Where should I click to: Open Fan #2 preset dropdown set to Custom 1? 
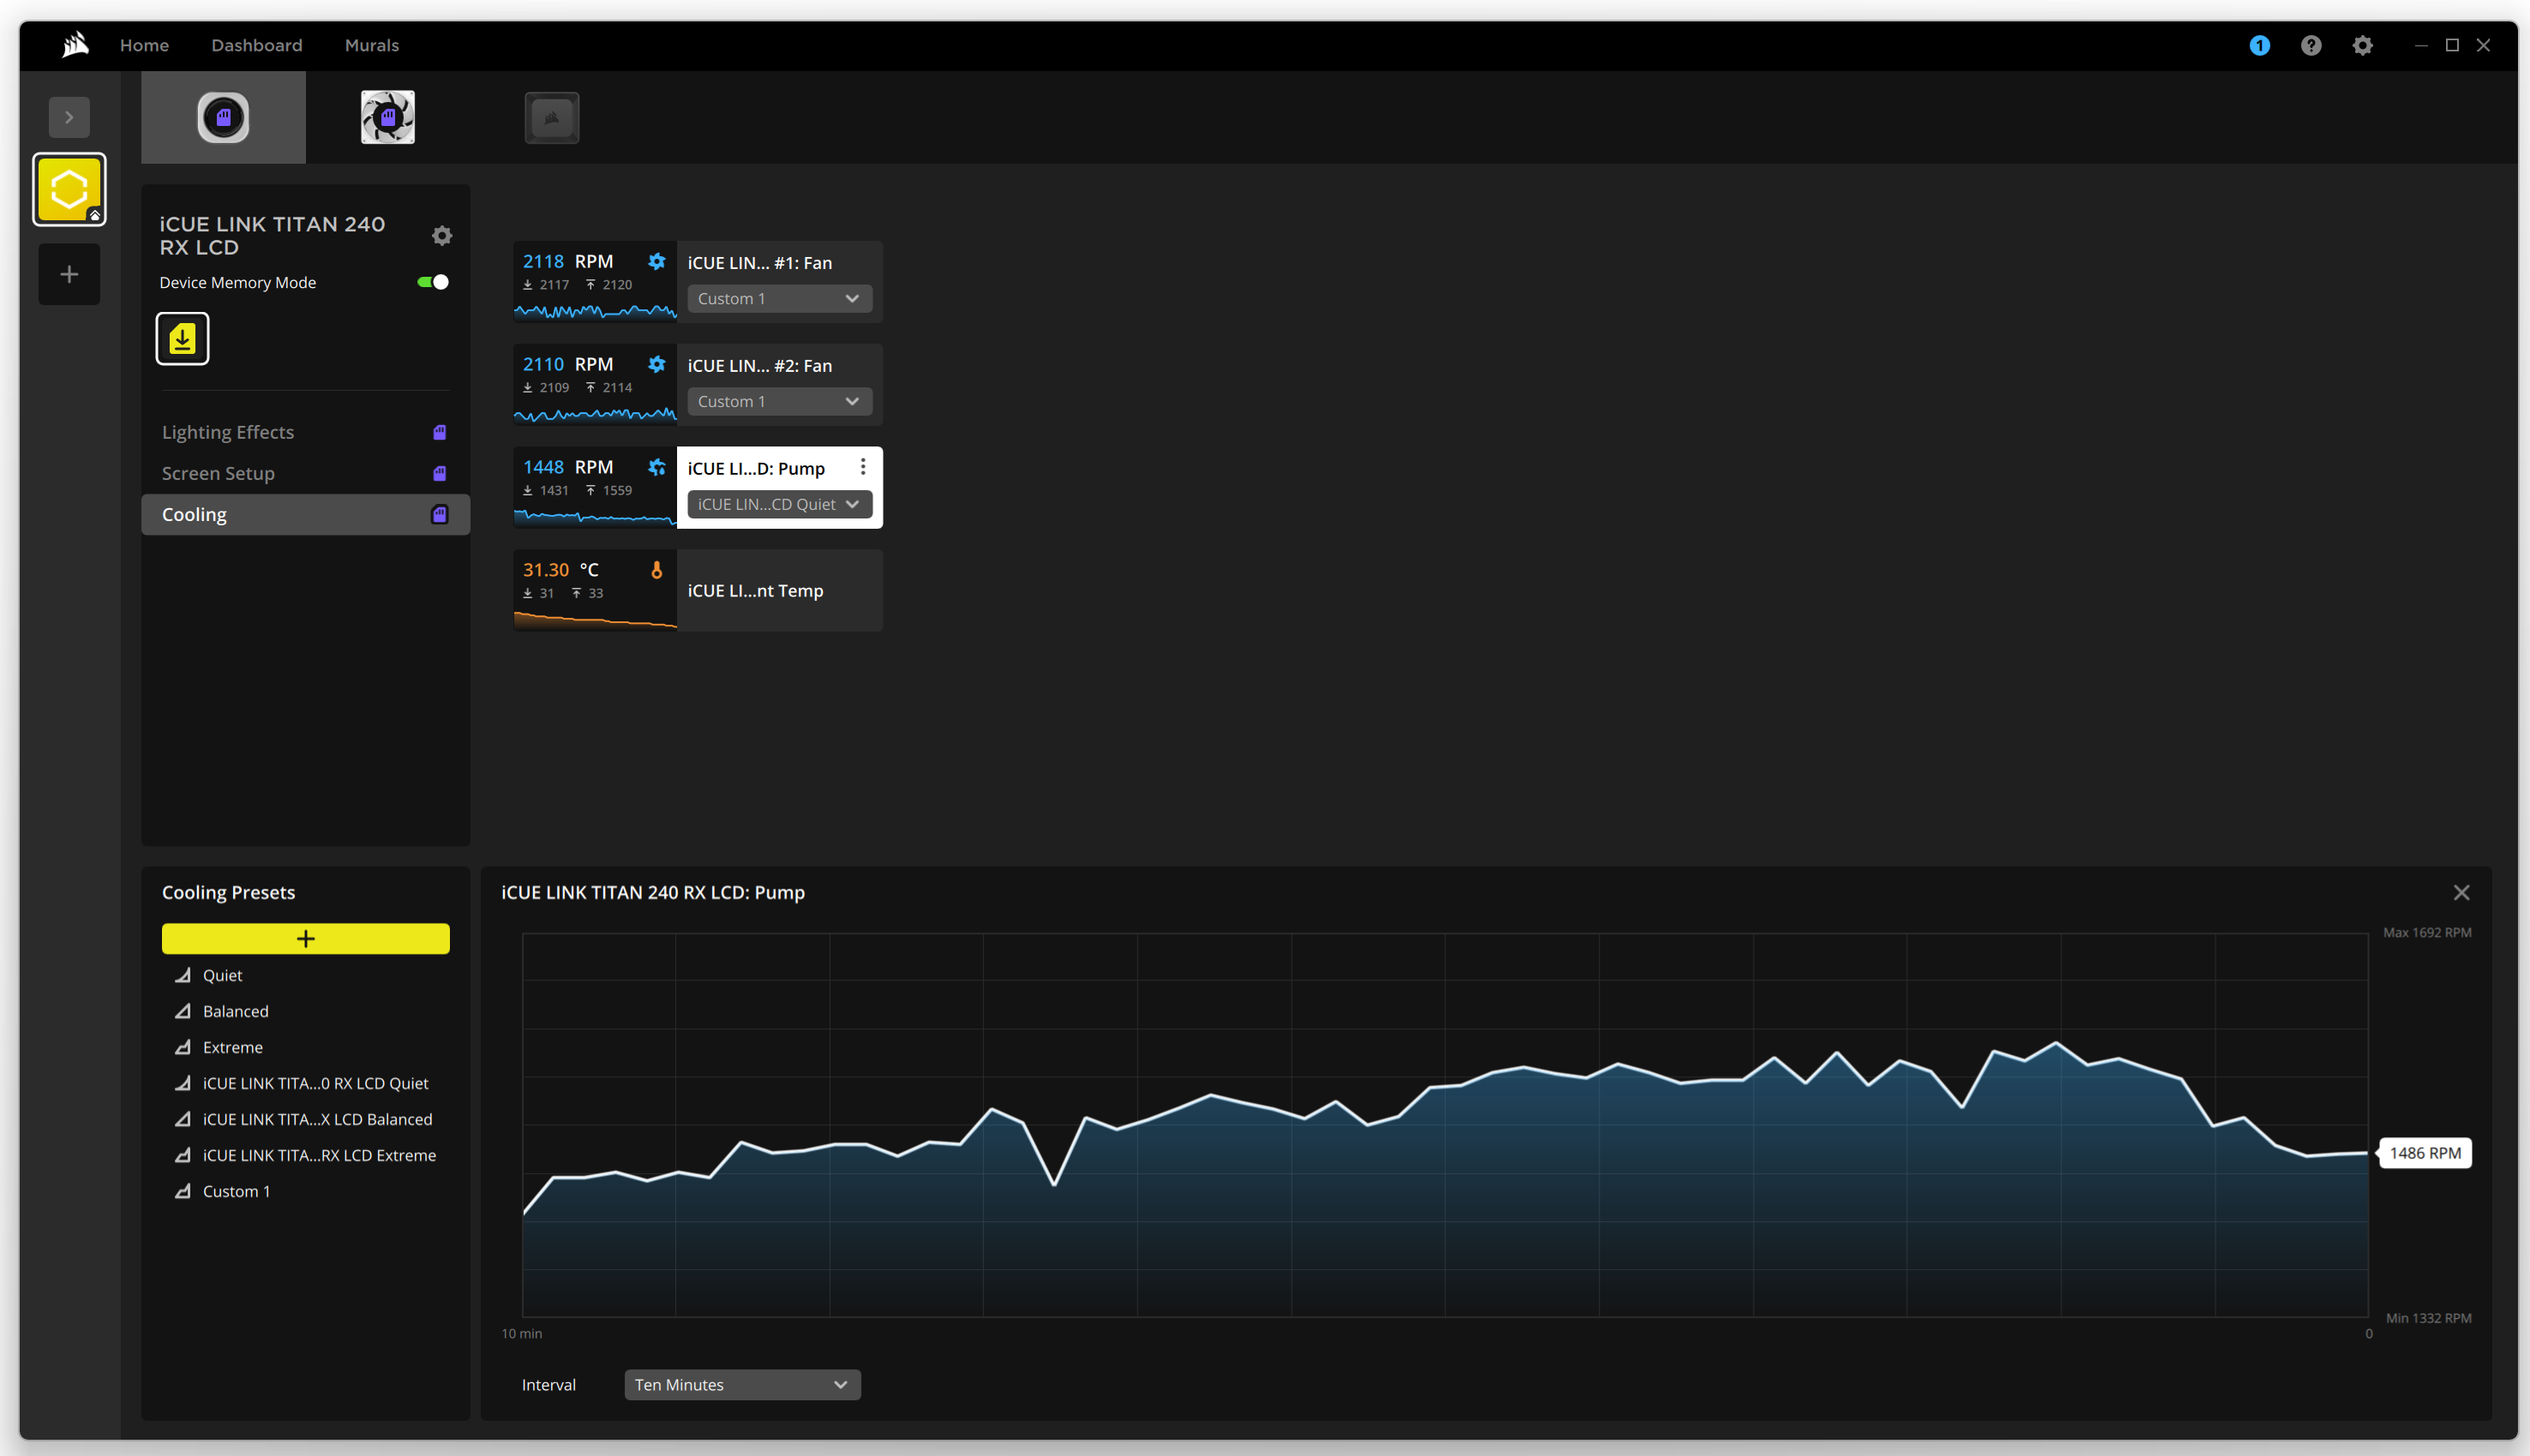[779, 402]
